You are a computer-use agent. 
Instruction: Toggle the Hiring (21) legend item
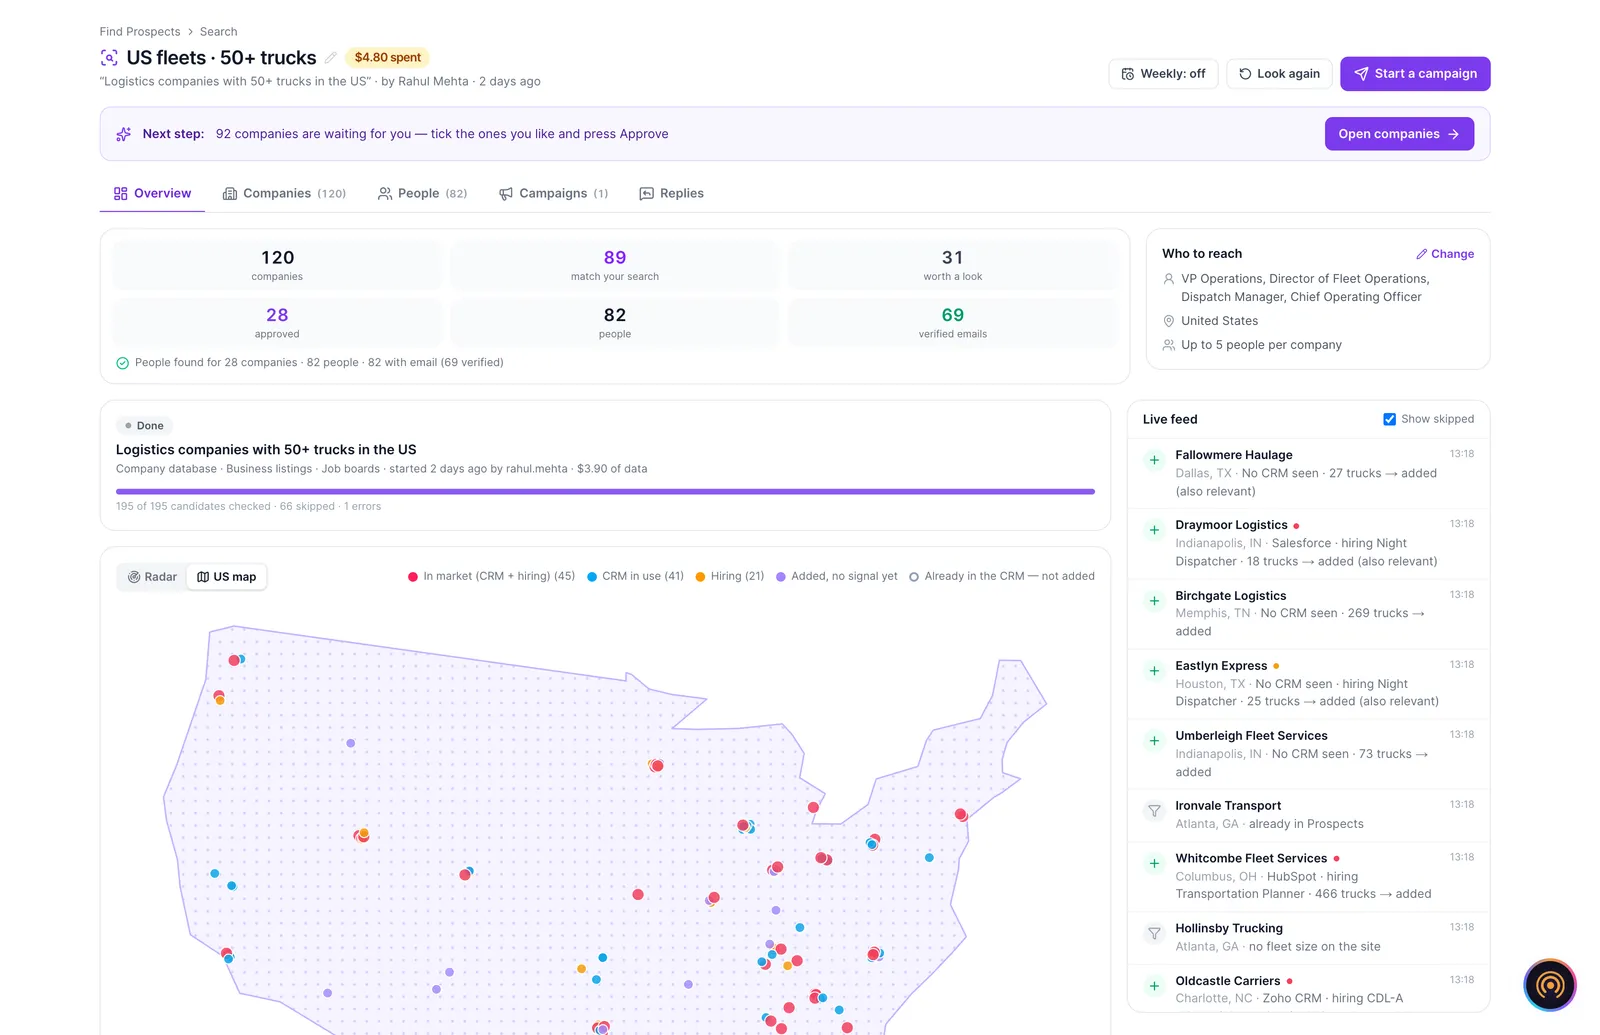pyautogui.click(x=730, y=576)
